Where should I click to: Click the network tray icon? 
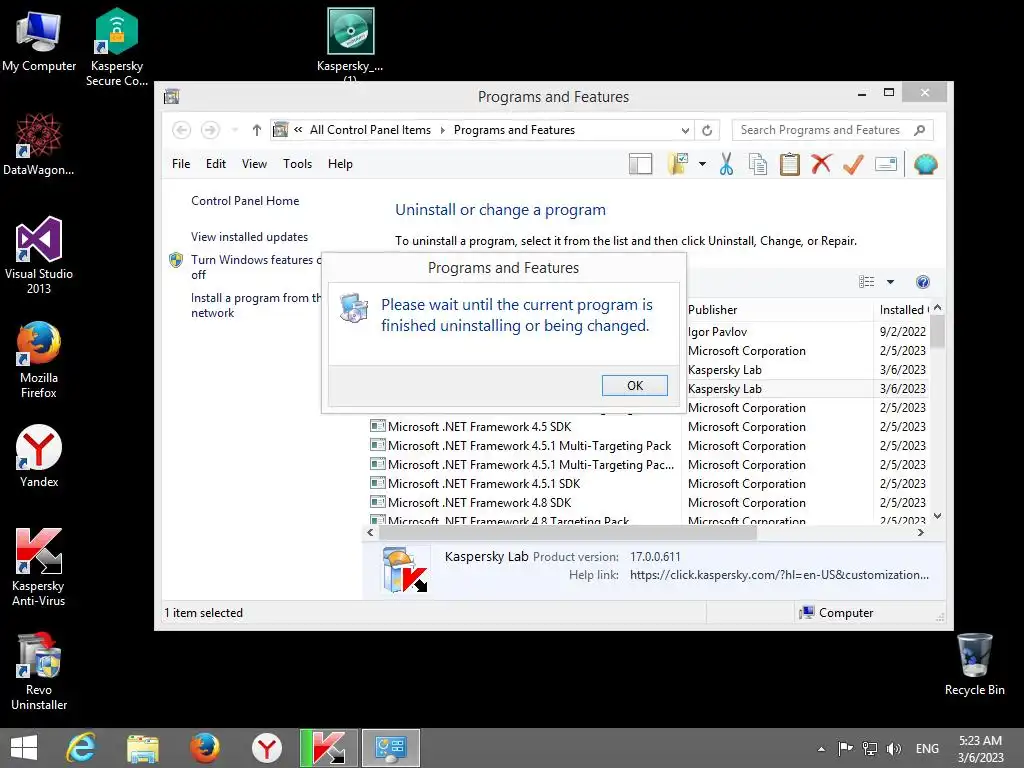(870, 748)
